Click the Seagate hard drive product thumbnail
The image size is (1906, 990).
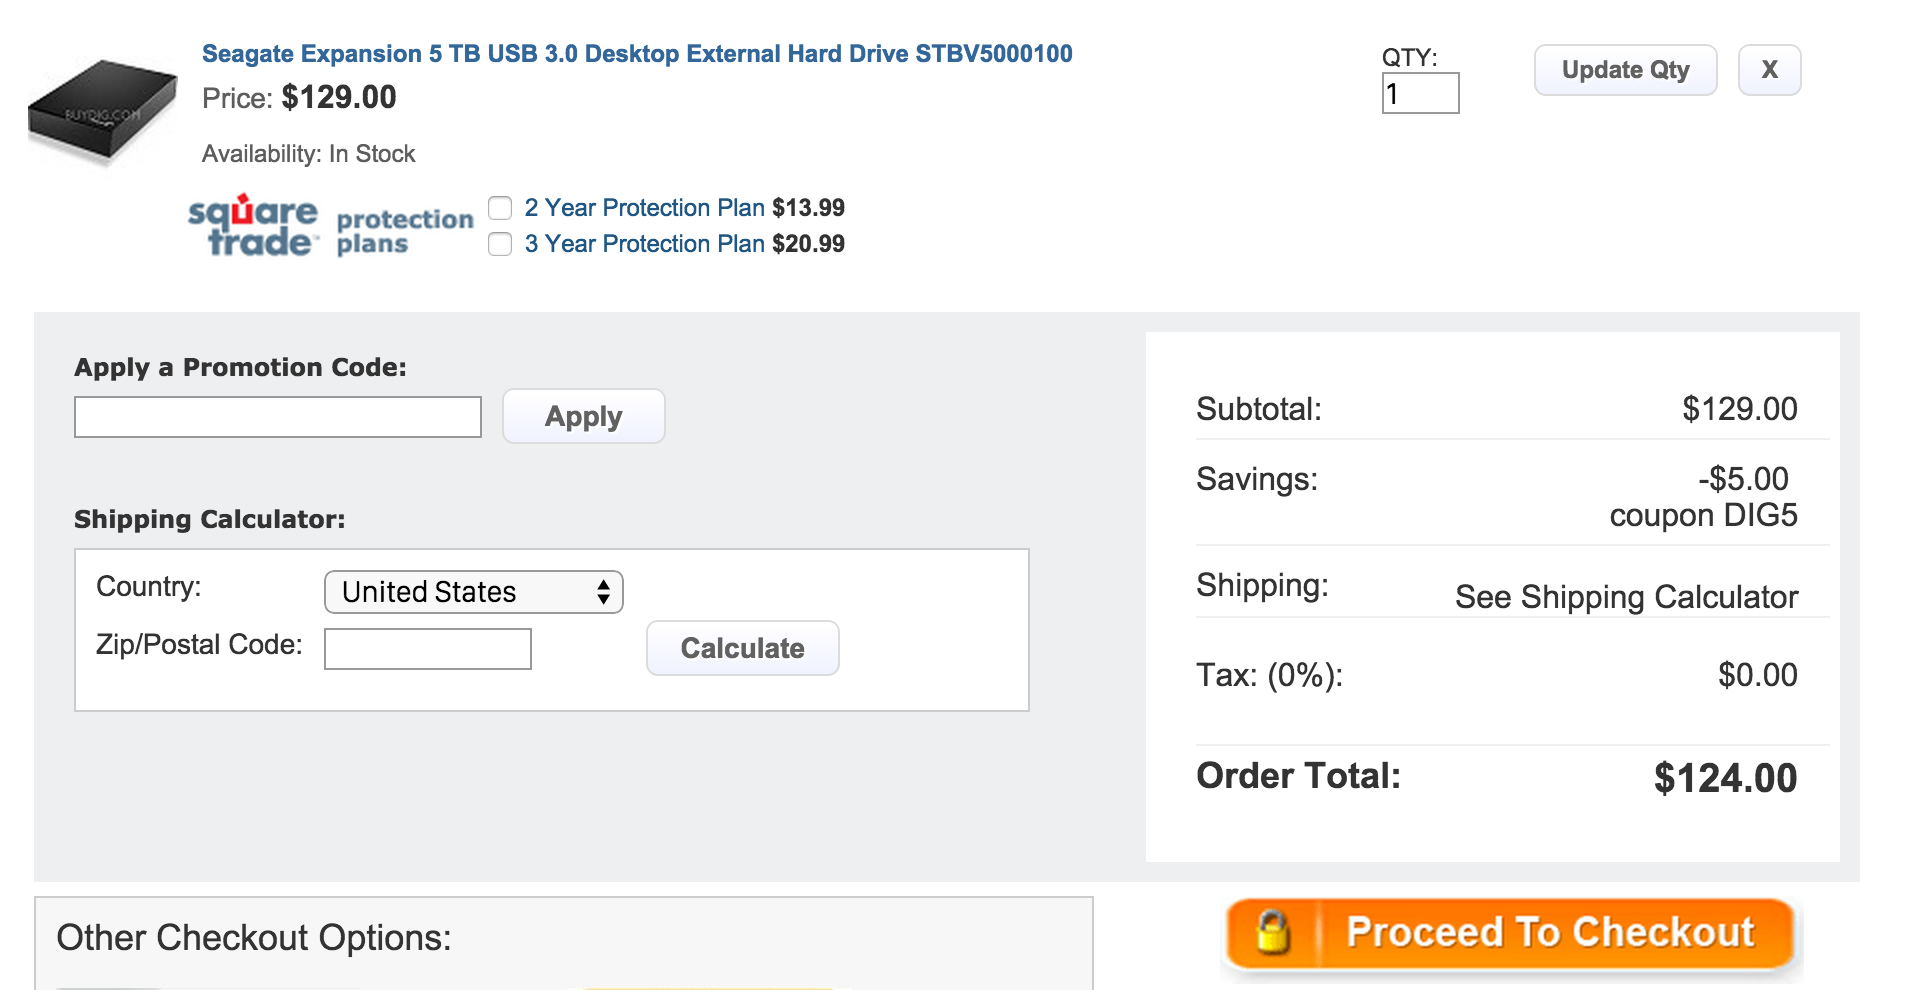click(x=102, y=111)
